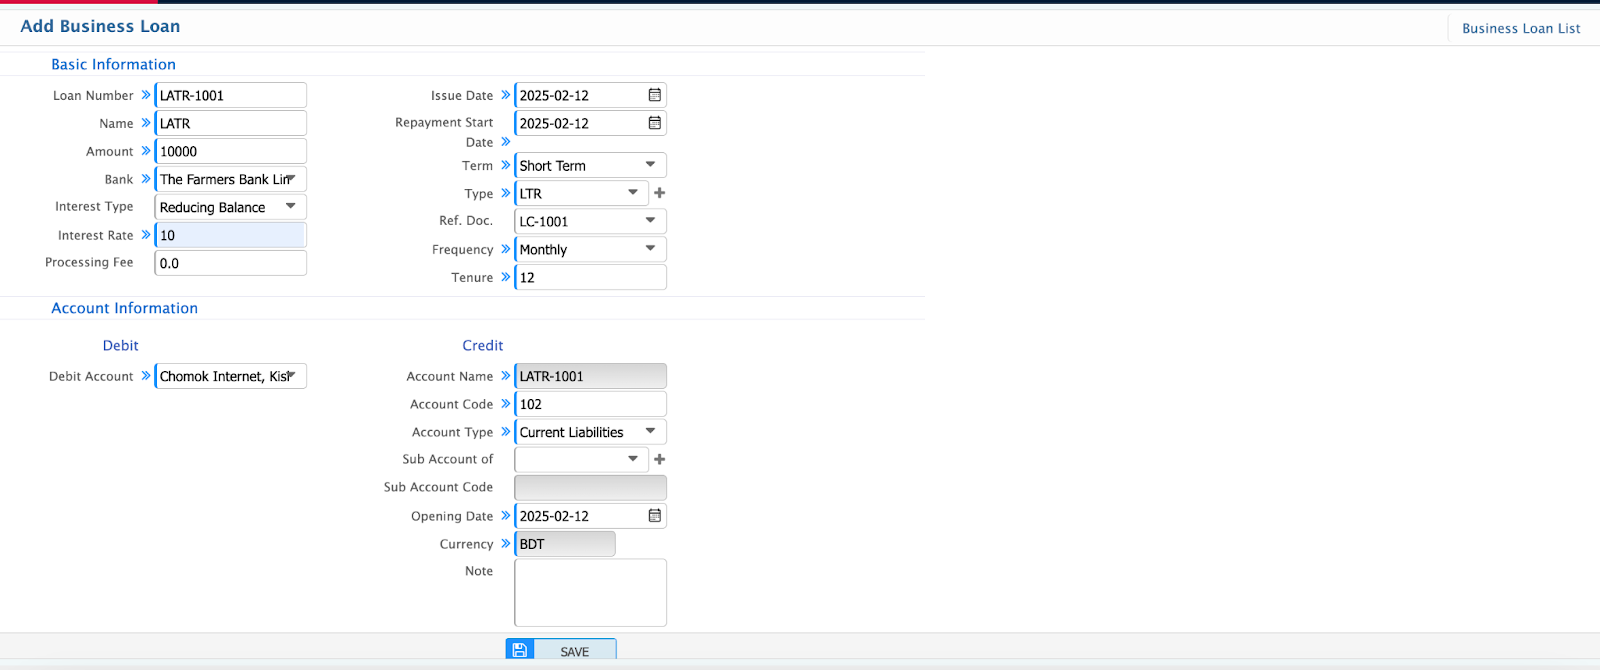This screenshot has width=1600, height=670.
Task: Click into the Note text area
Action: click(590, 593)
